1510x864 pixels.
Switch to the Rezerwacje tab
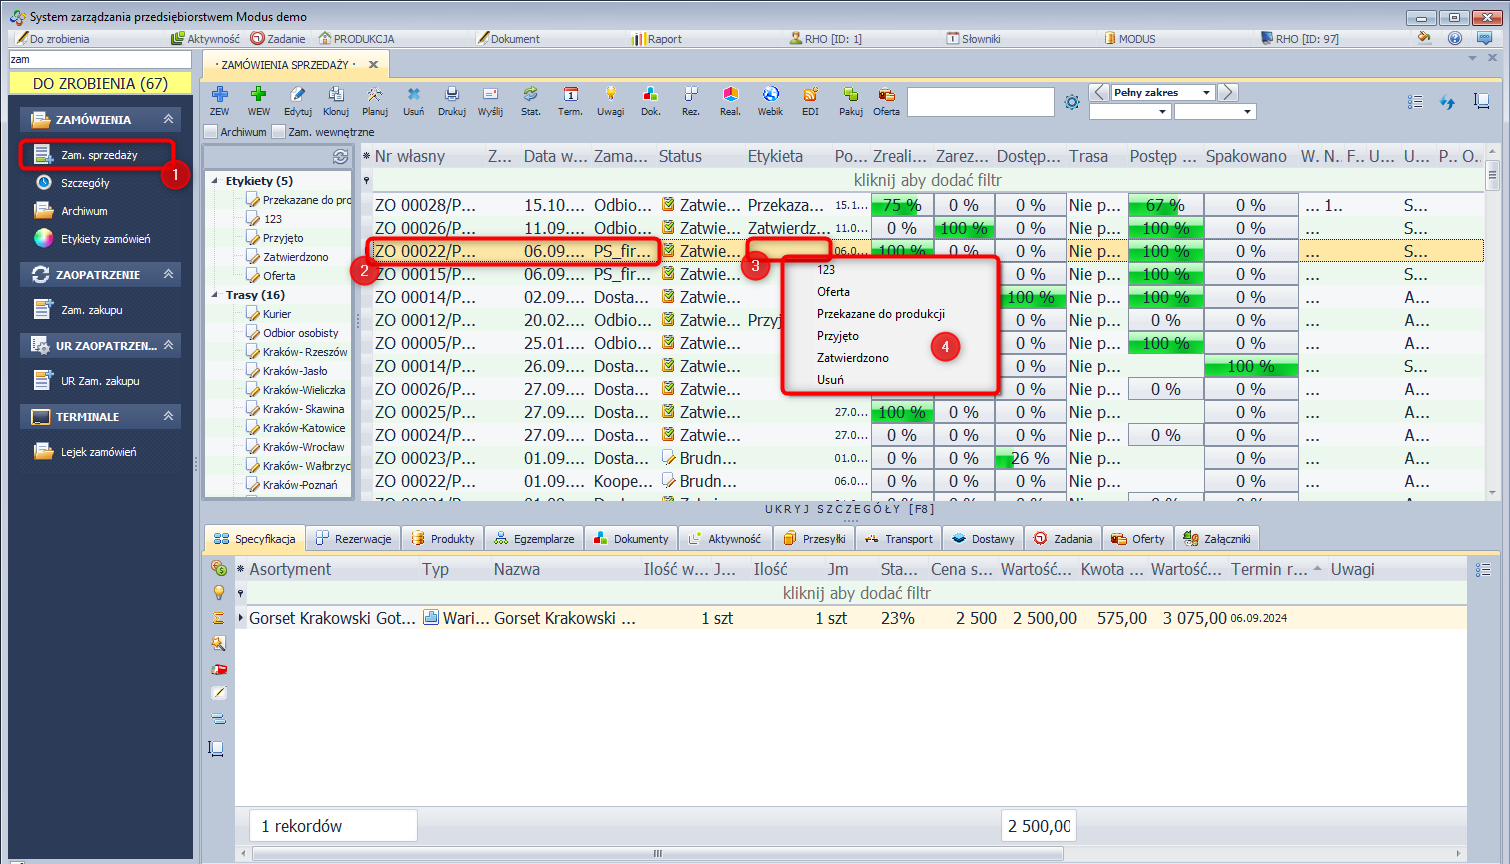click(x=354, y=539)
